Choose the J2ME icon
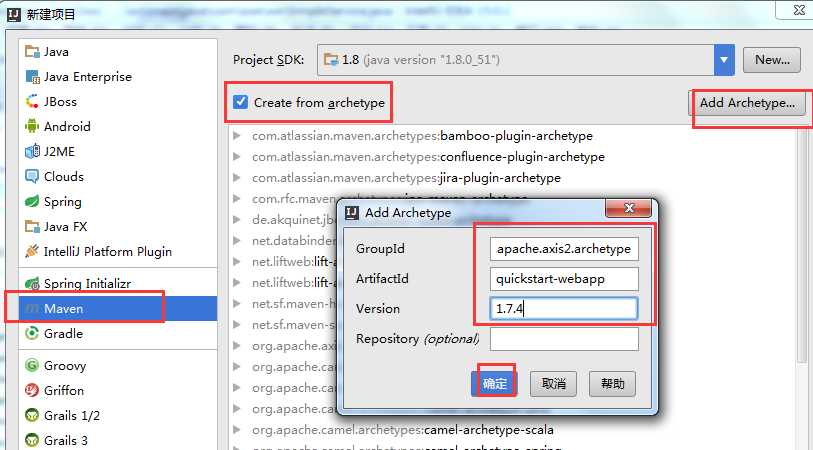This screenshot has width=813, height=450. click(32, 151)
